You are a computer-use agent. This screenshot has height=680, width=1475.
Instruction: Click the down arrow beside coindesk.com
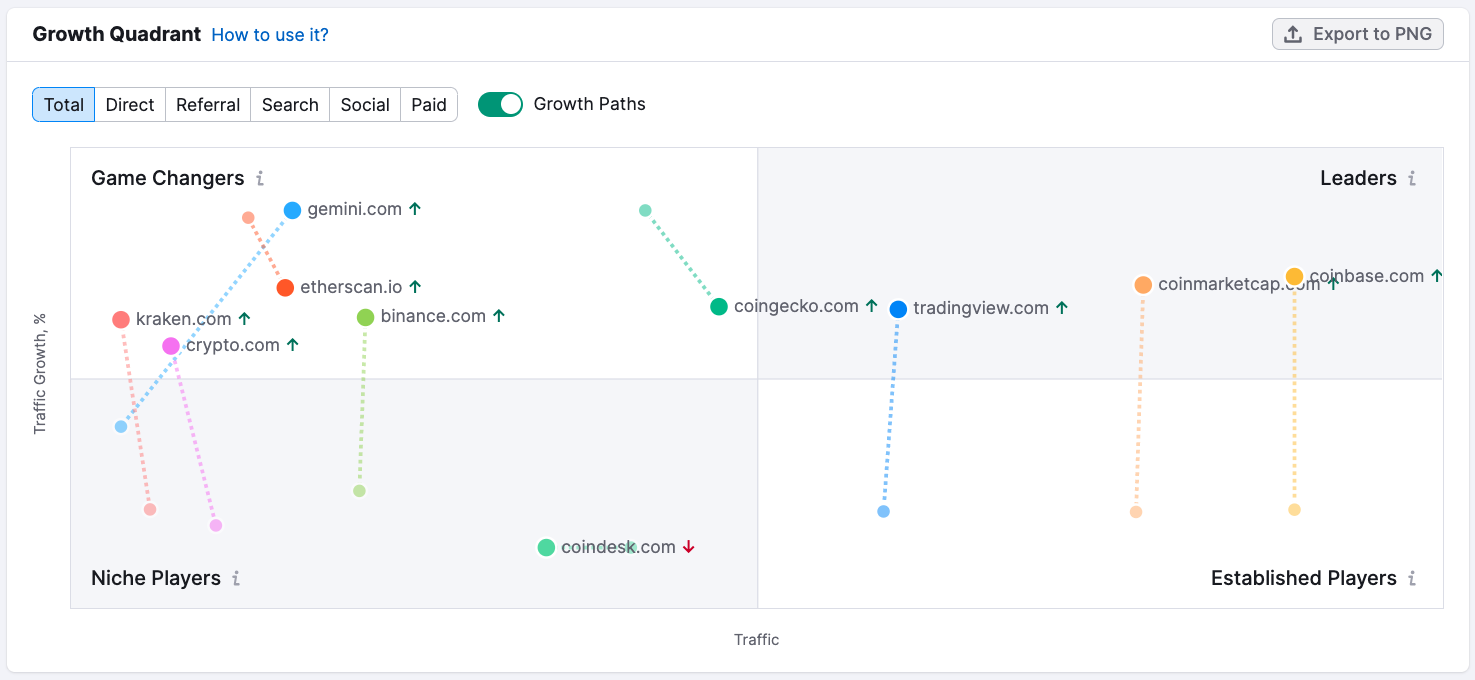pyautogui.click(x=688, y=547)
